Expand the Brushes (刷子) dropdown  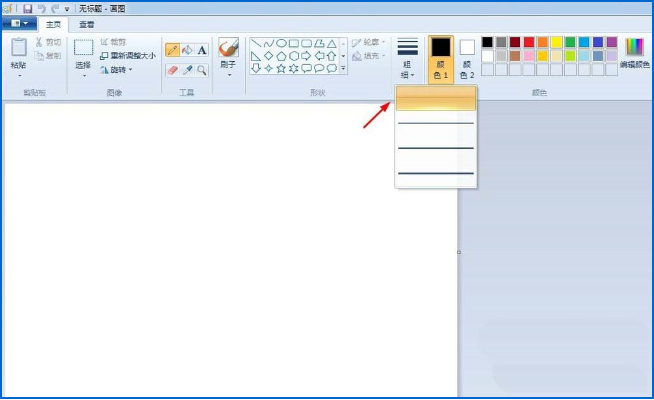[x=229, y=74]
